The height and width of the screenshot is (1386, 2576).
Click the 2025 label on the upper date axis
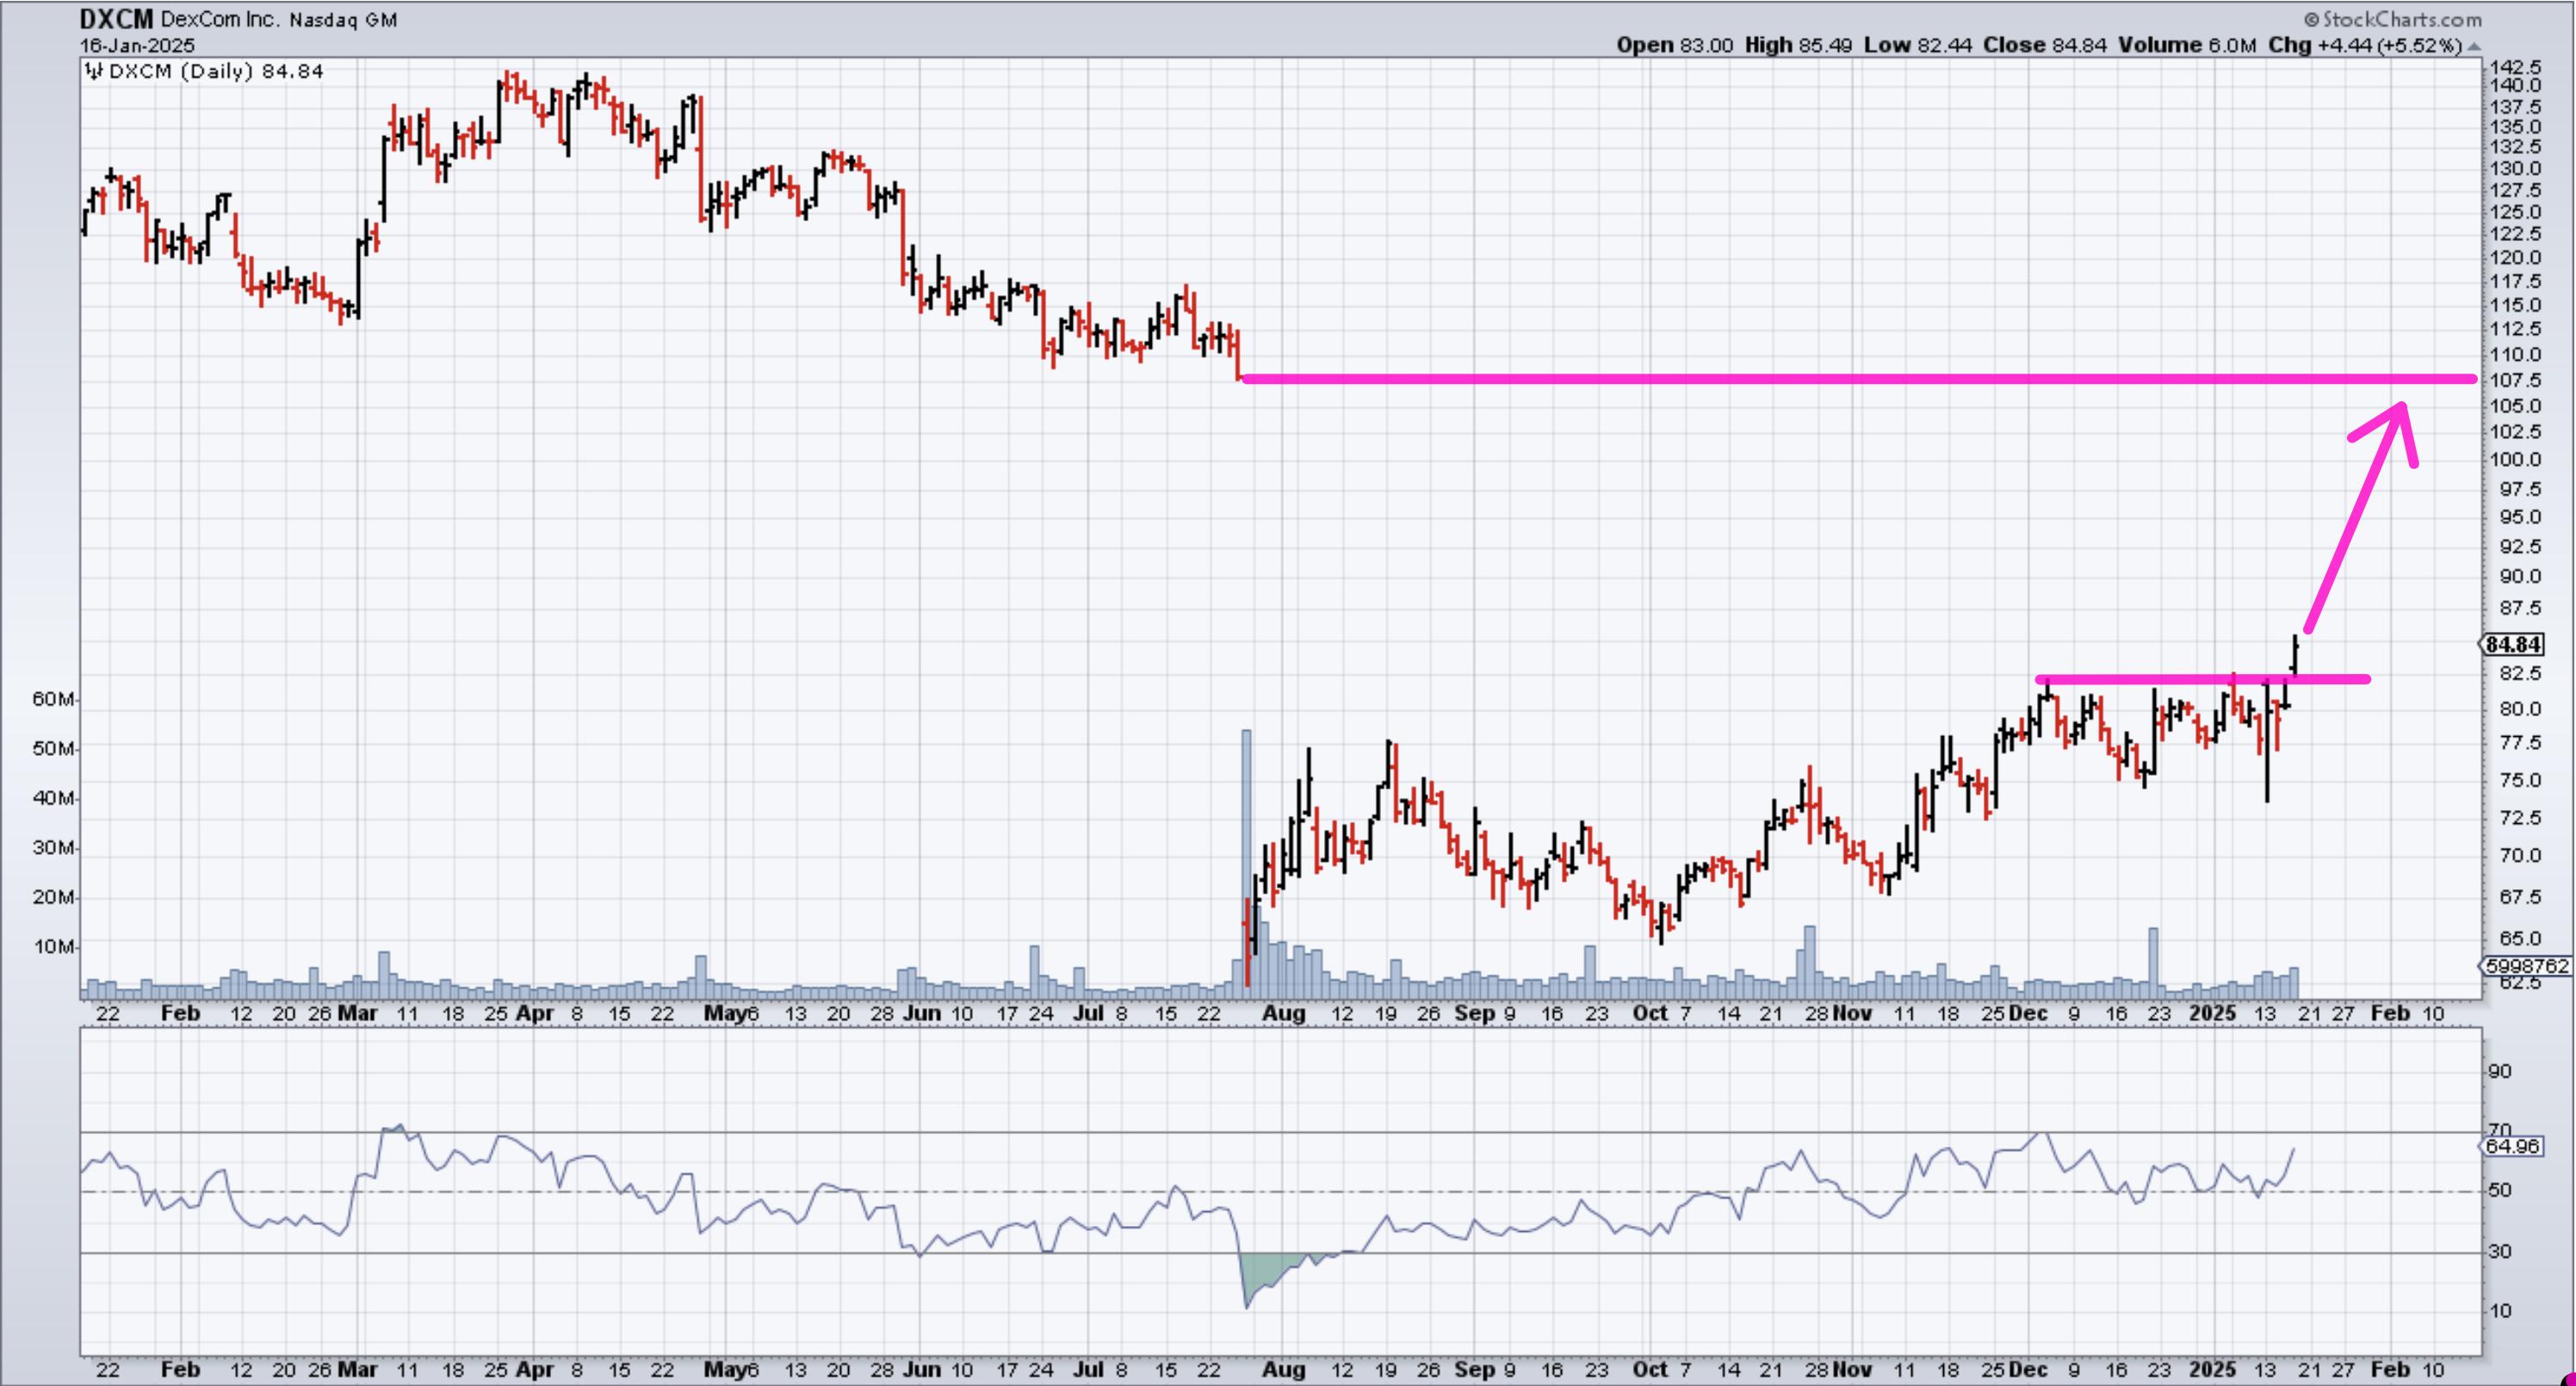coord(2212,1013)
